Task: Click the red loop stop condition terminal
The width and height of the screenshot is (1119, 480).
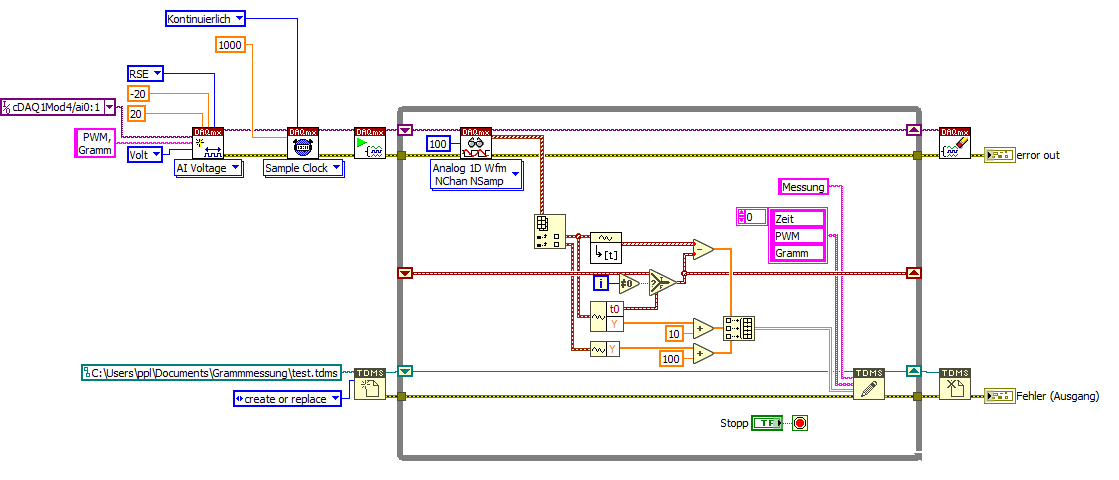Action: click(800, 423)
